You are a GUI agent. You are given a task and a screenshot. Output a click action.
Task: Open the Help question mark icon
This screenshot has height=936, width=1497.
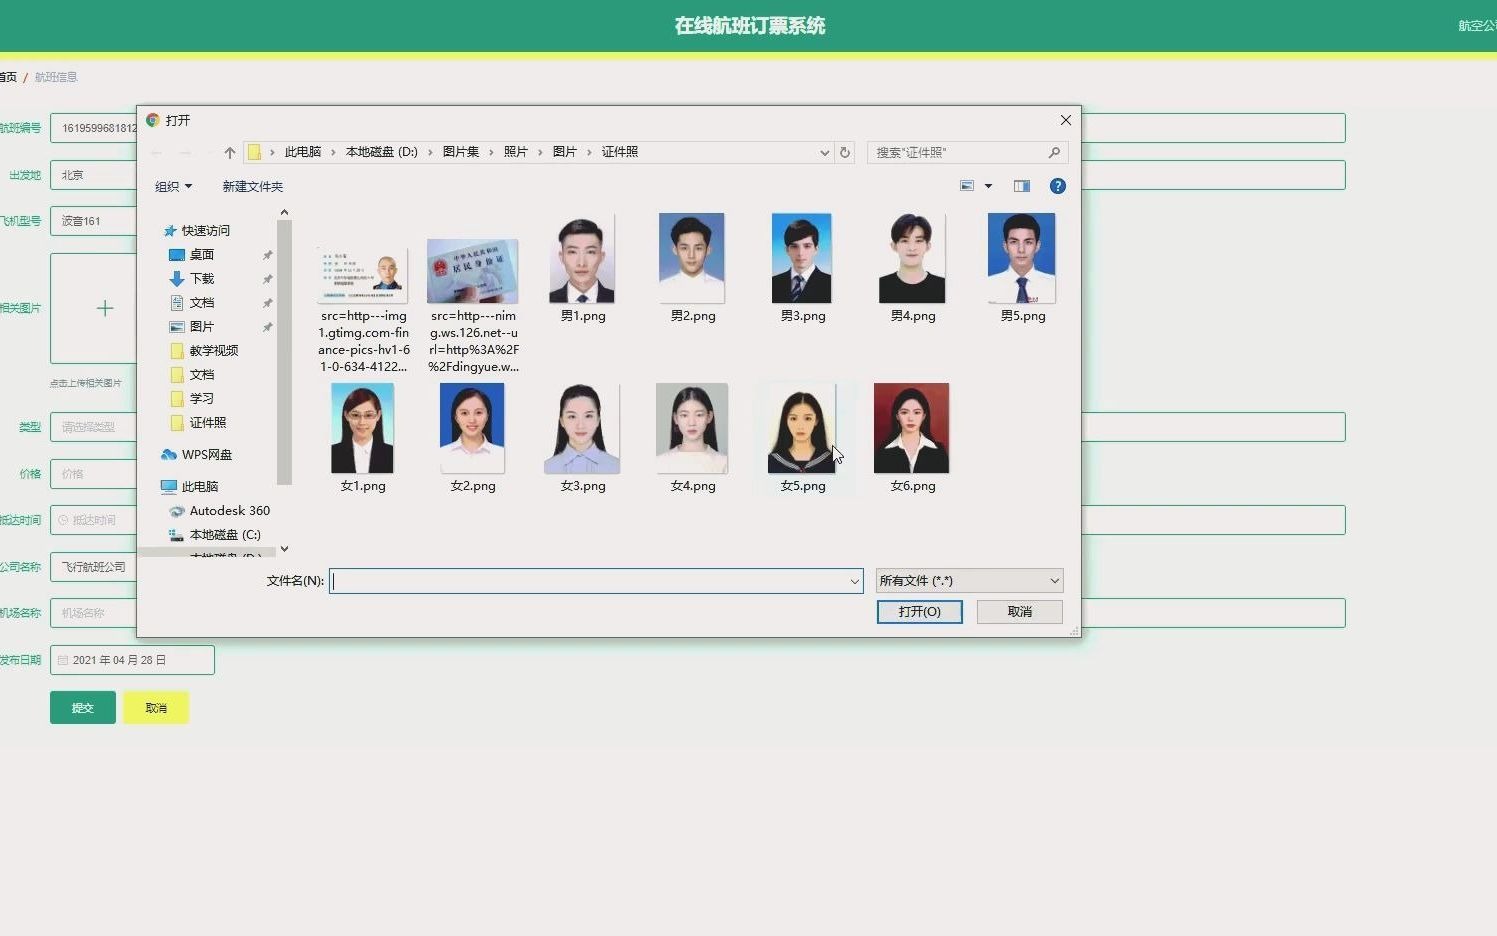[x=1057, y=185]
